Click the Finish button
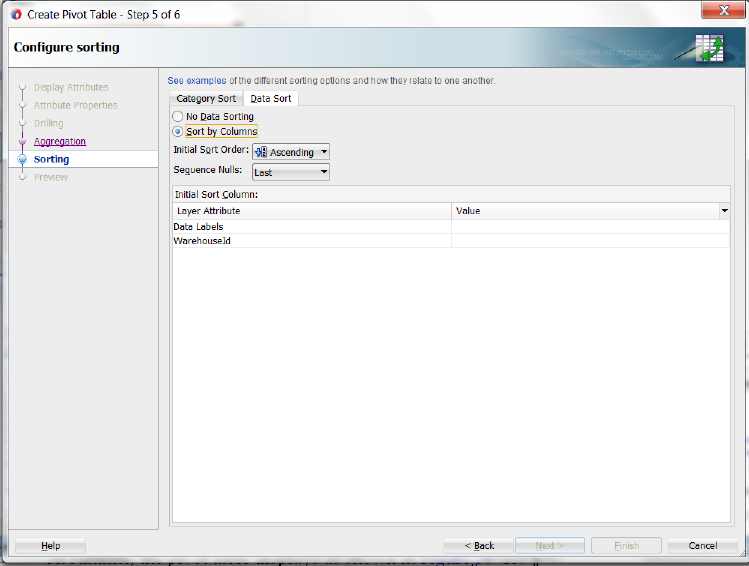749x566 pixels. click(626, 545)
